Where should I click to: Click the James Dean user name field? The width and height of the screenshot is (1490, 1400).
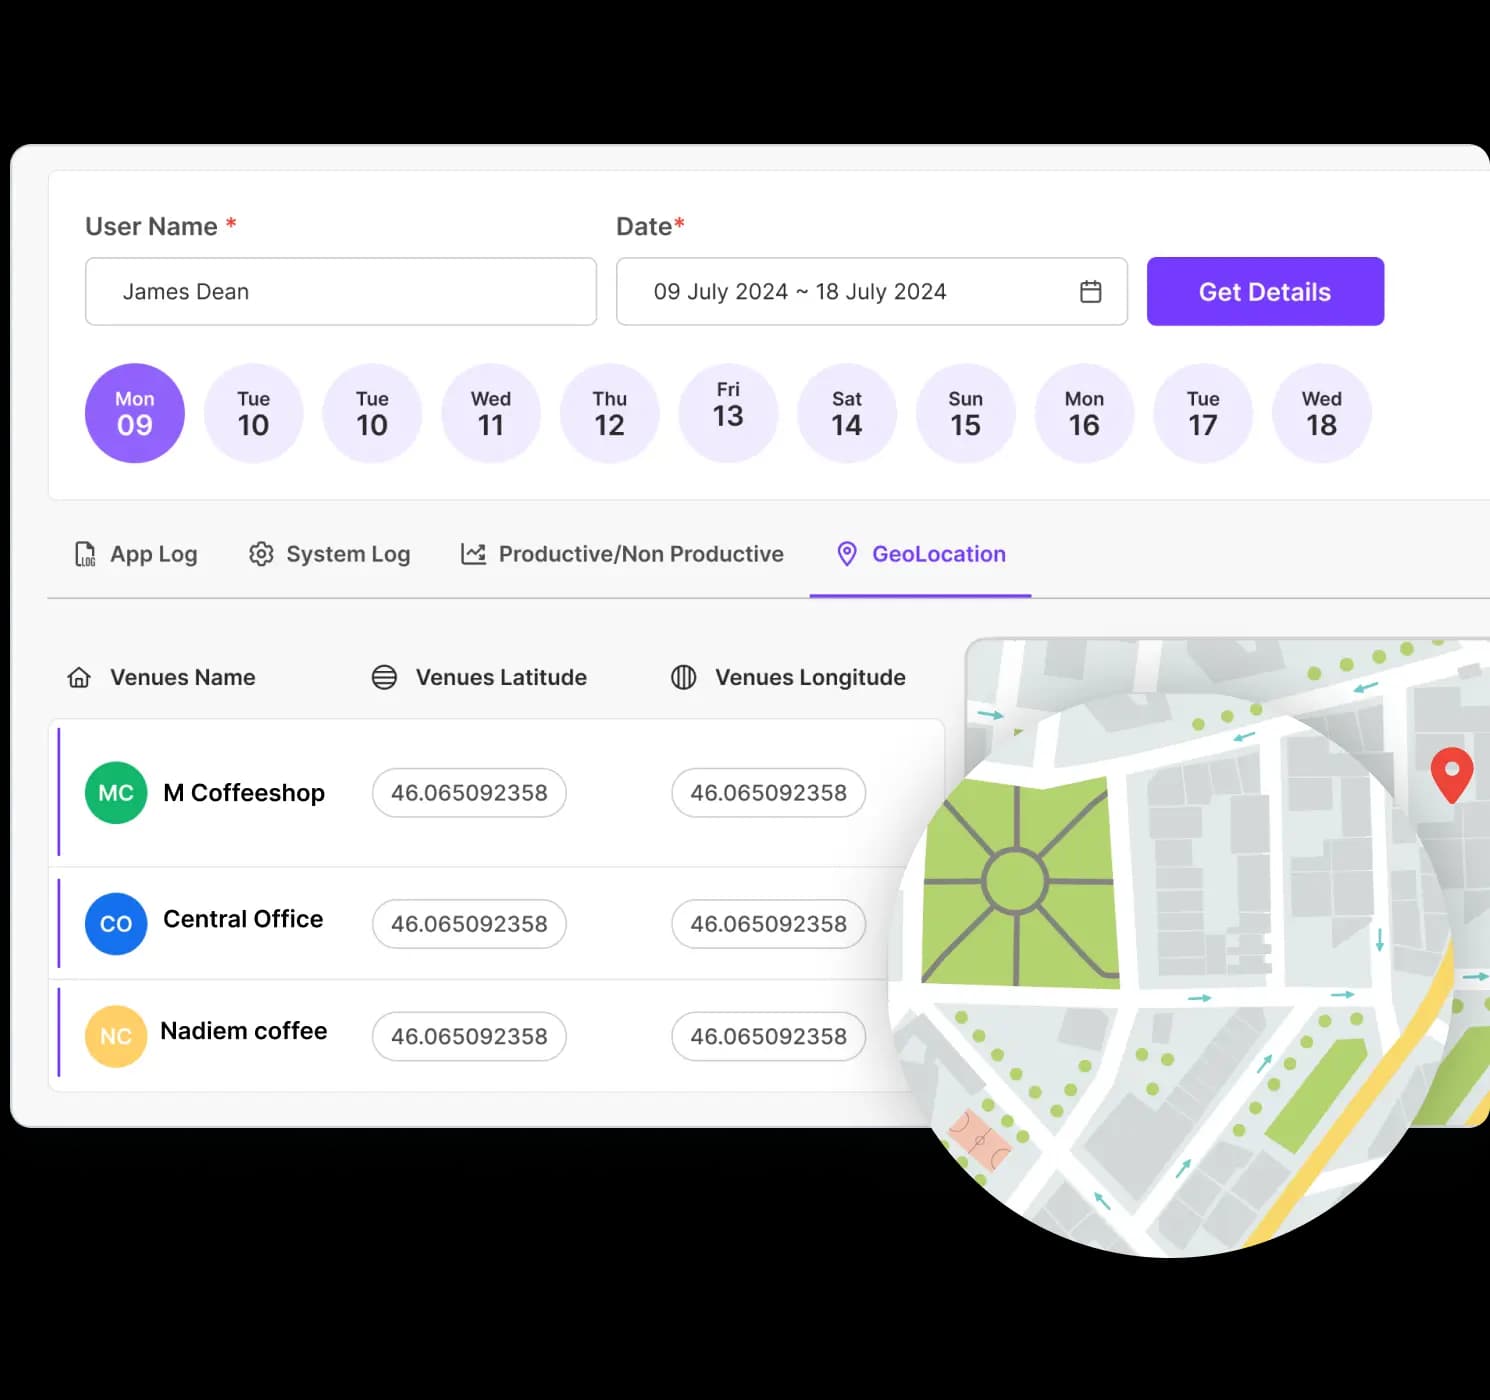tap(340, 291)
